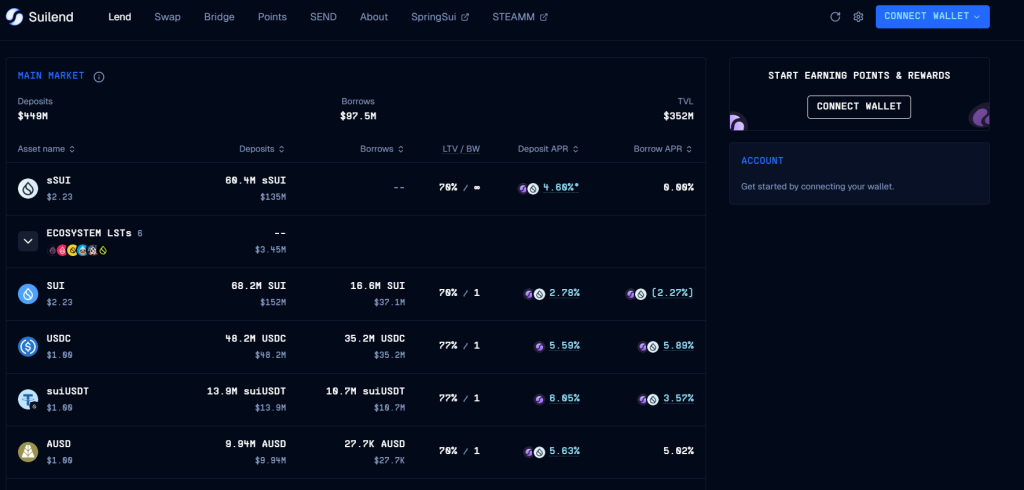The width and height of the screenshot is (1024, 490).
Task: Click the 35.2M USDC borrows cell
Action: pyautogui.click(x=374, y=339)
